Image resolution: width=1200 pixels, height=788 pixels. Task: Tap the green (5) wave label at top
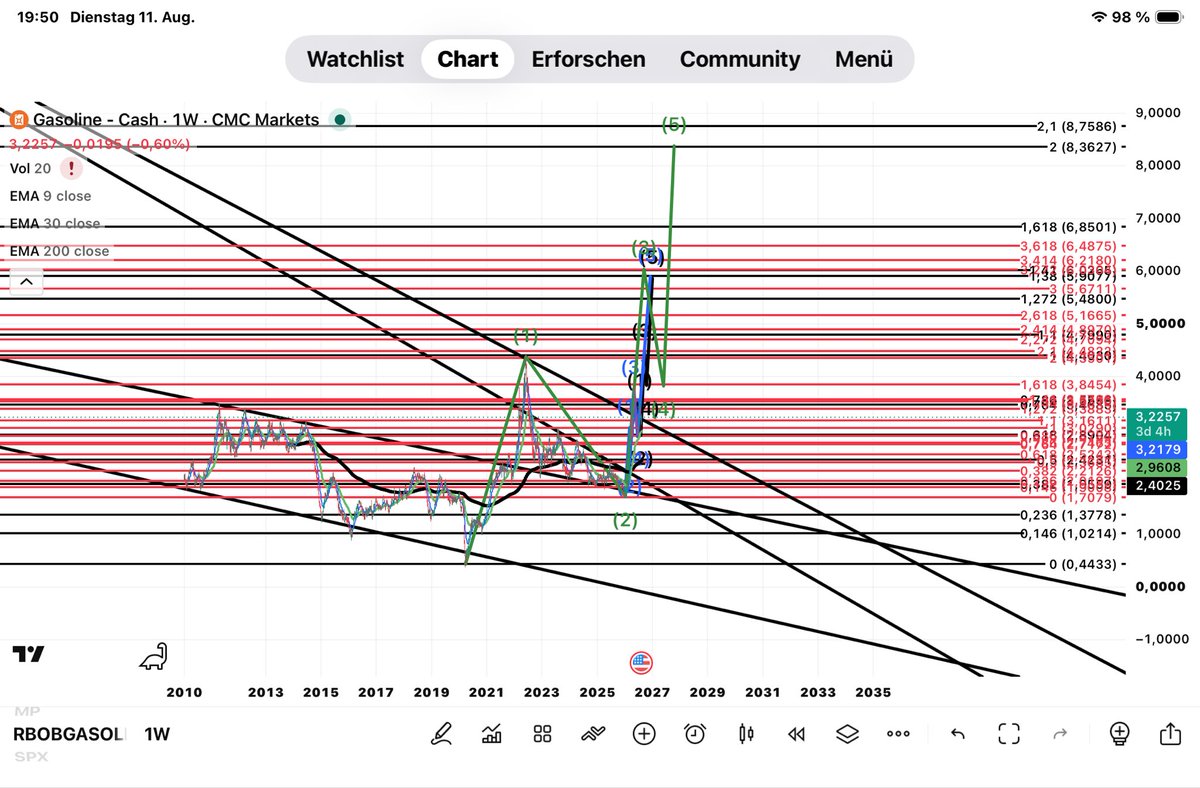coord(674,125)
